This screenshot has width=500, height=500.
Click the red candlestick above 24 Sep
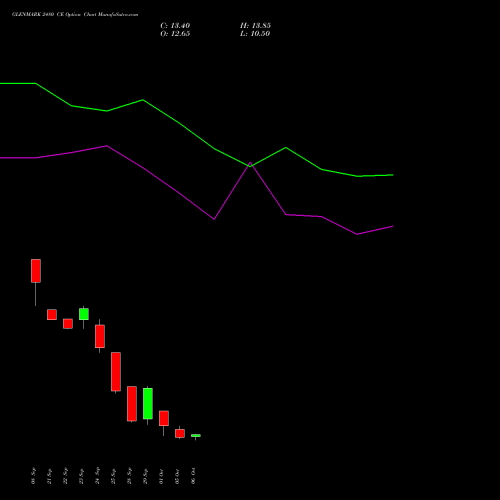tap(100, 336)
